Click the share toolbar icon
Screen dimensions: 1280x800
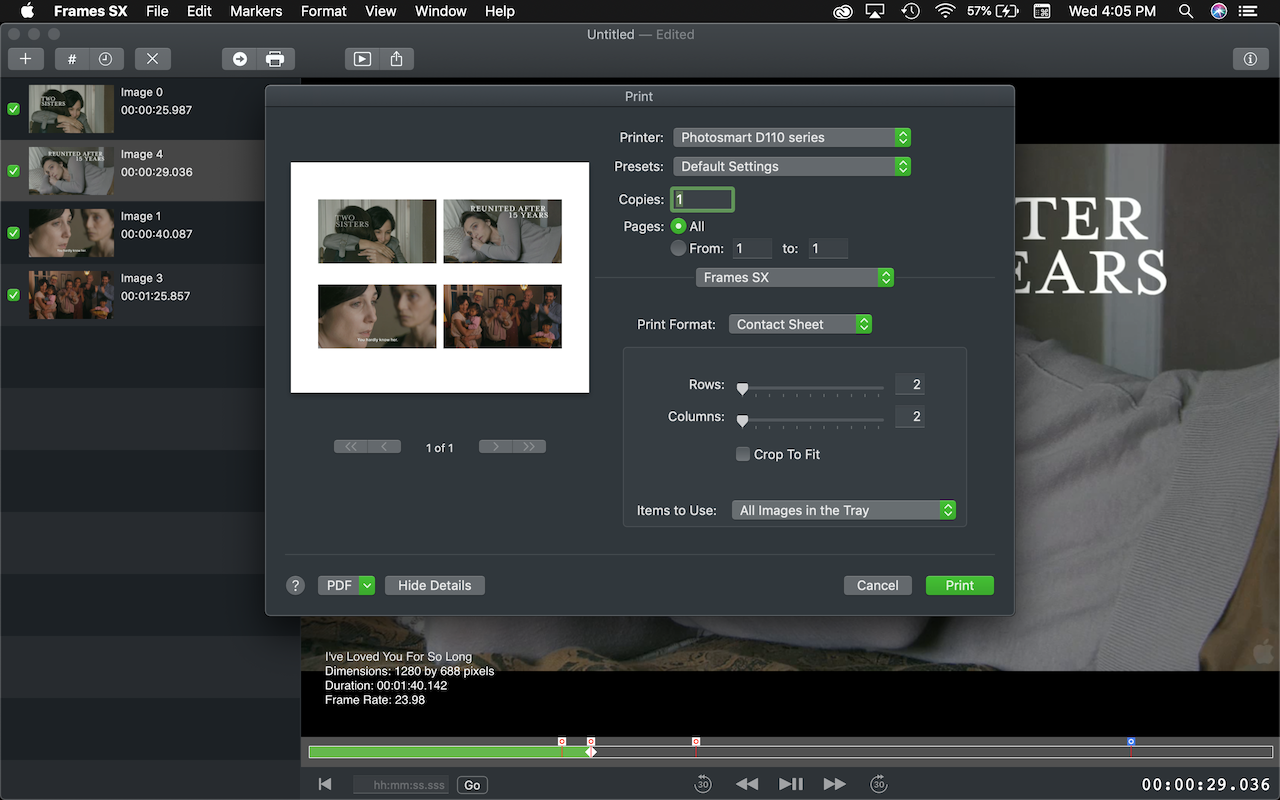pyautogui.click(x=397, y=59)
